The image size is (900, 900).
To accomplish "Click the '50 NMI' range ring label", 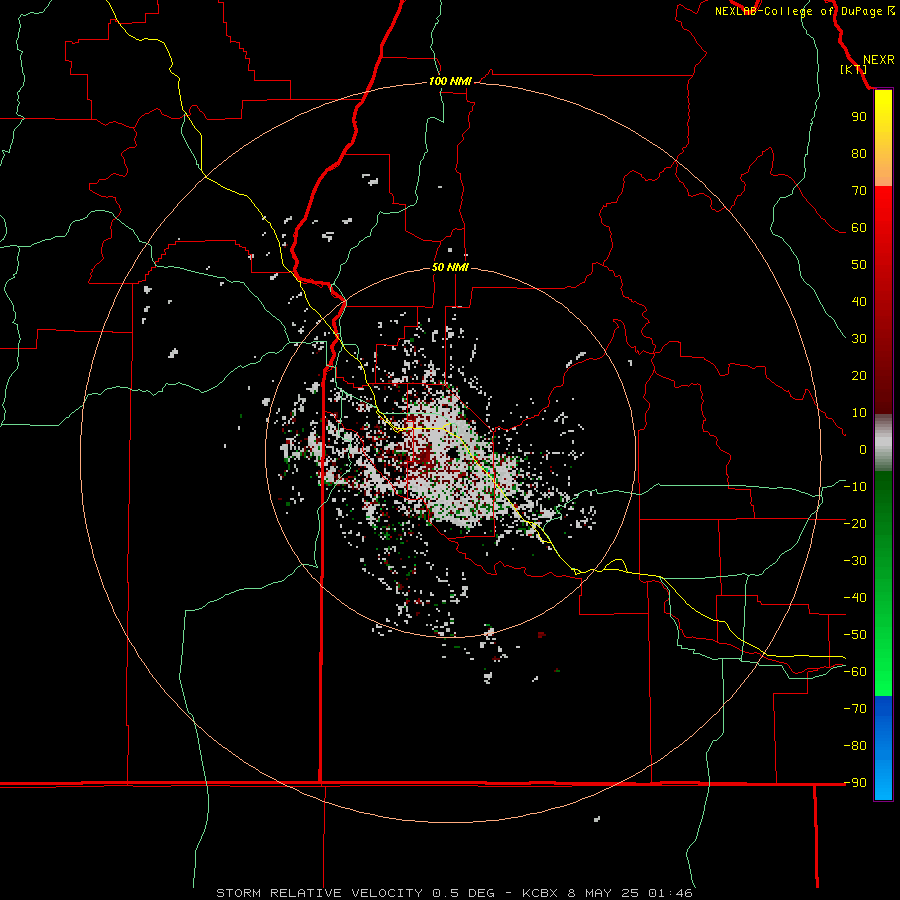I will [450, 267].
